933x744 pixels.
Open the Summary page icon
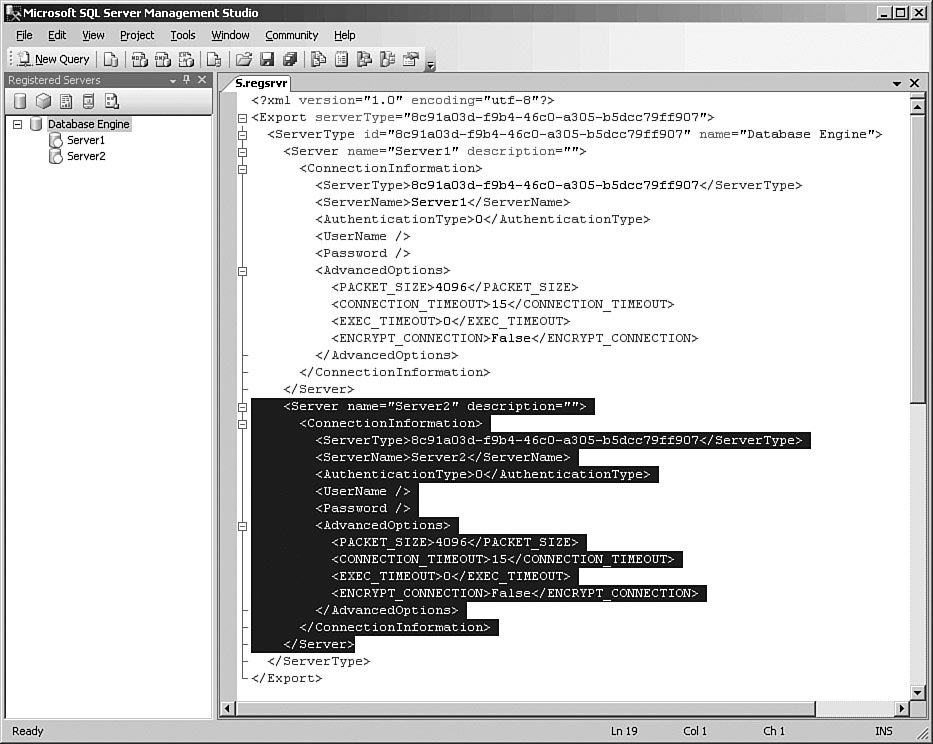[x=342, y=59]
